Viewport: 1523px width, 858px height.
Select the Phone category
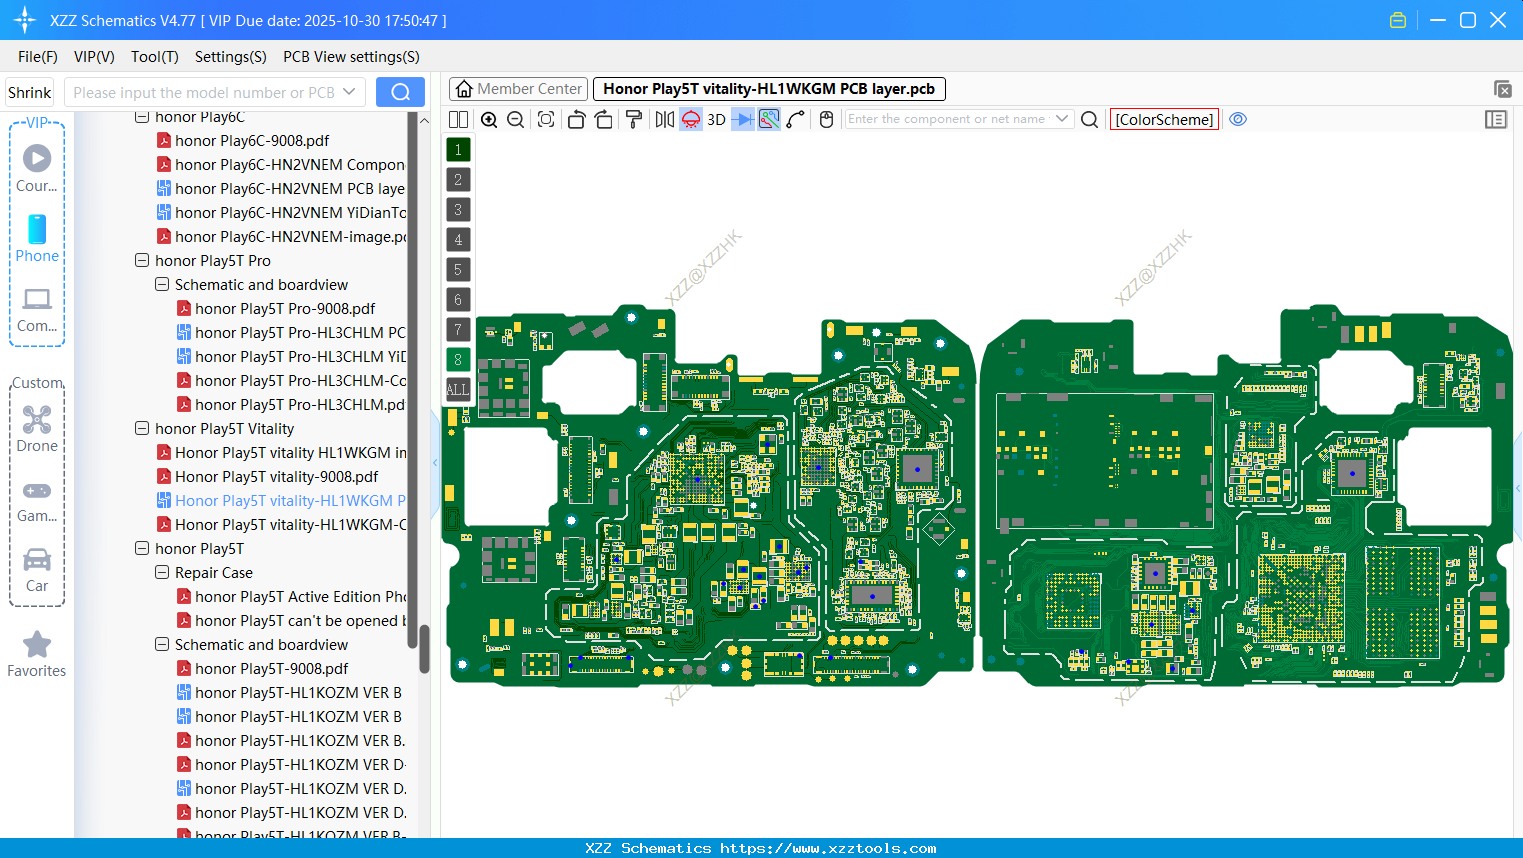click(x=37, y=239)
